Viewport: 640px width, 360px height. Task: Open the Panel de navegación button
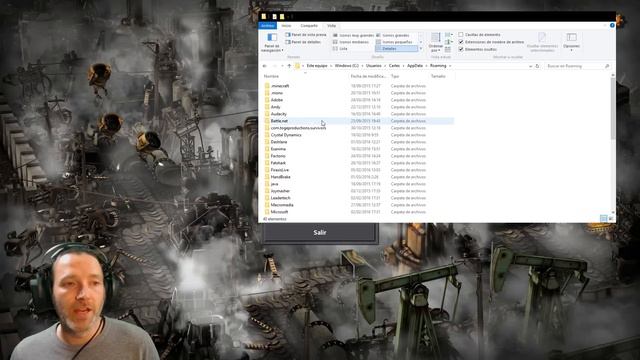[271, 43]
